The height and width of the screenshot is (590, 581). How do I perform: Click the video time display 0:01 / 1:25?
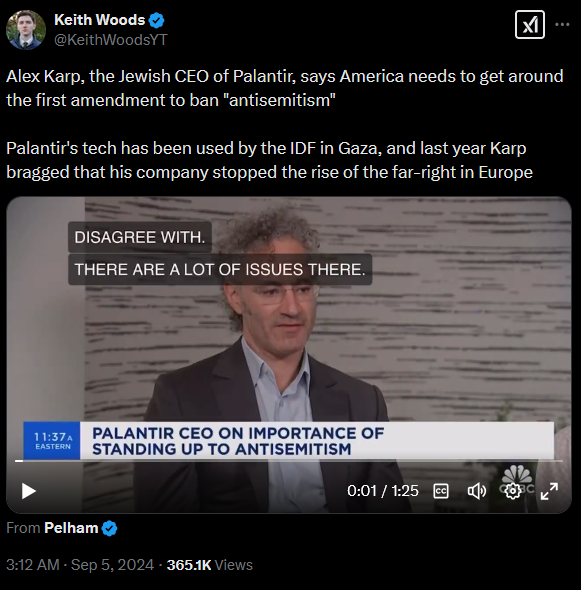pyautogui.click(x=383, y=491)
